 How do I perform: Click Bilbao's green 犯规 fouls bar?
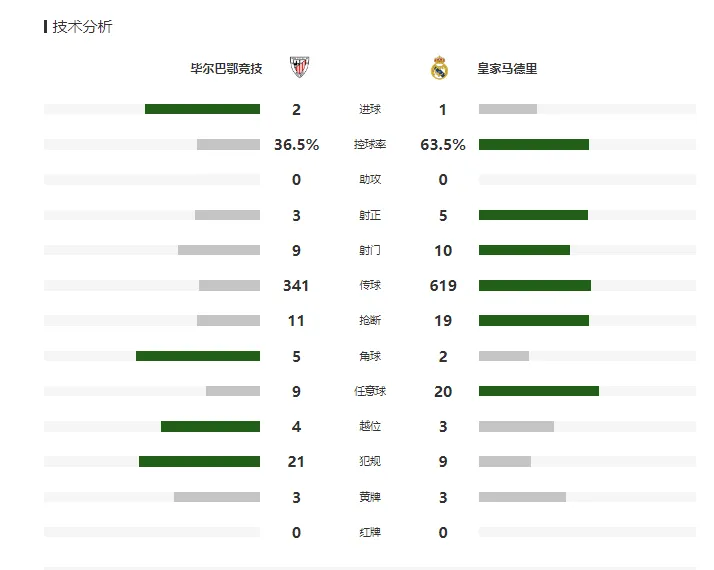199,461
